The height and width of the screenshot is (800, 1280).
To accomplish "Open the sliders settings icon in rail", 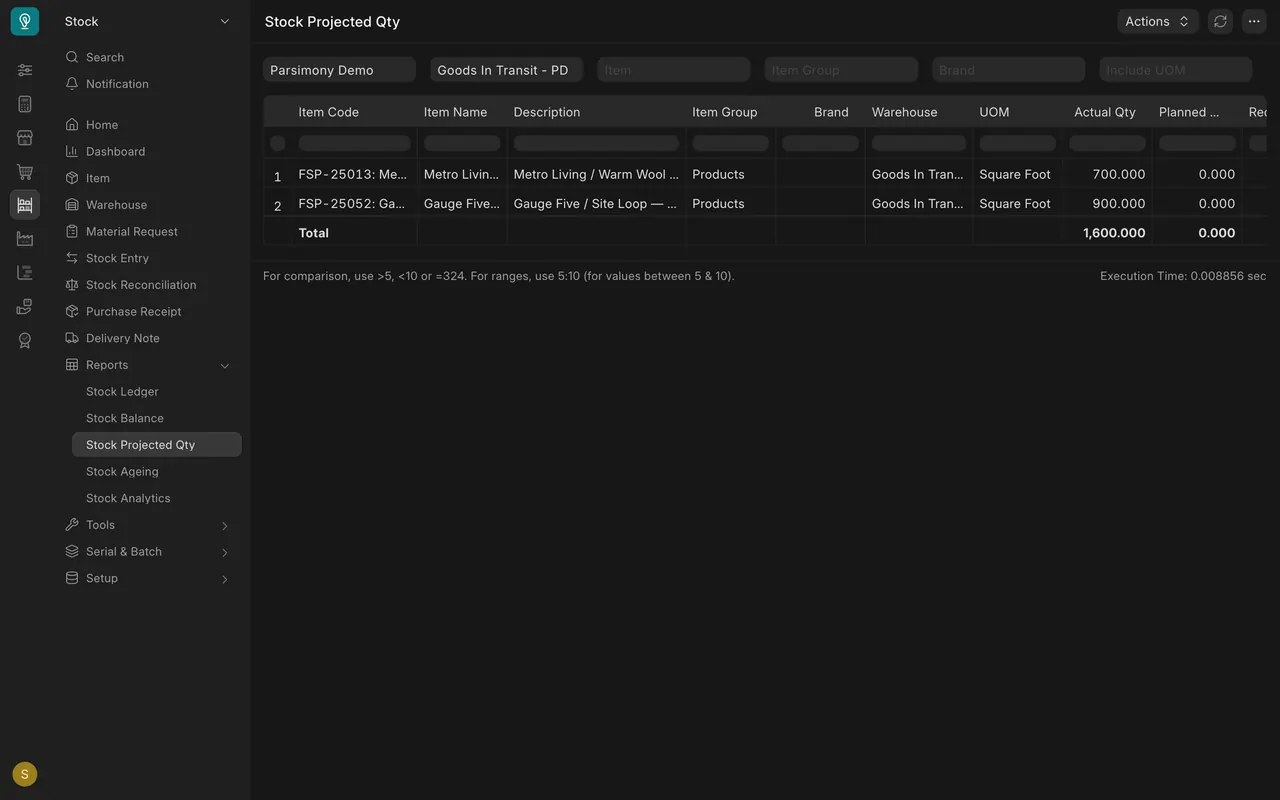I will pos(25,70).
